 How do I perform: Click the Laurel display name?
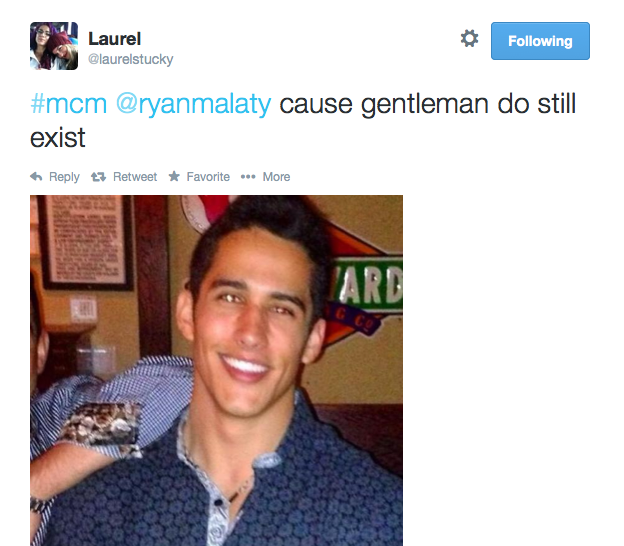[115, 39]
